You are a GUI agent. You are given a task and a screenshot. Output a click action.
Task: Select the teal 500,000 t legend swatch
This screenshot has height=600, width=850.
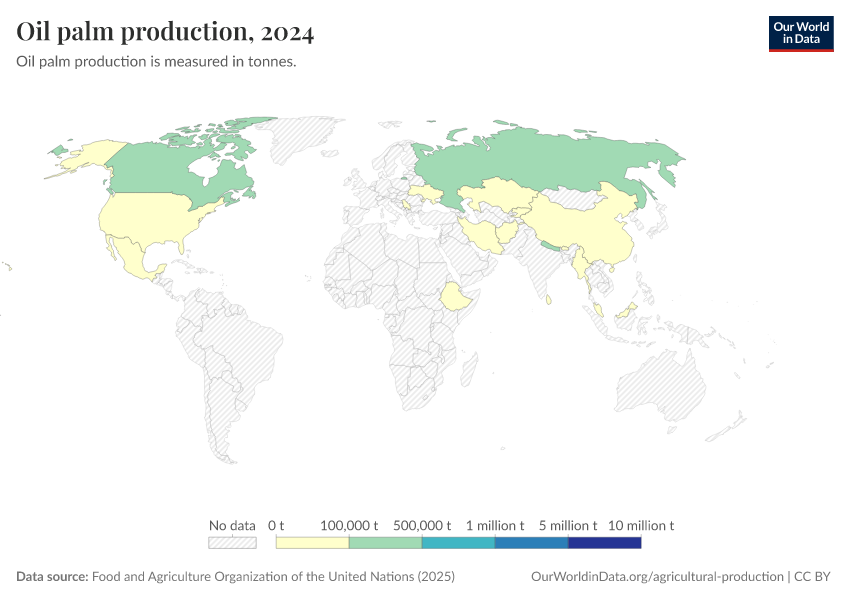[x=458, y=543]
